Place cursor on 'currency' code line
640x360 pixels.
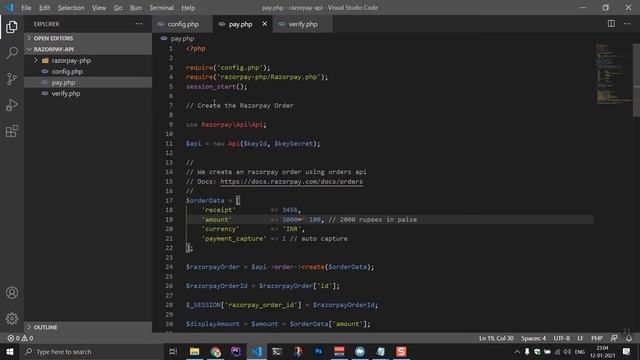tap(253, 229)
